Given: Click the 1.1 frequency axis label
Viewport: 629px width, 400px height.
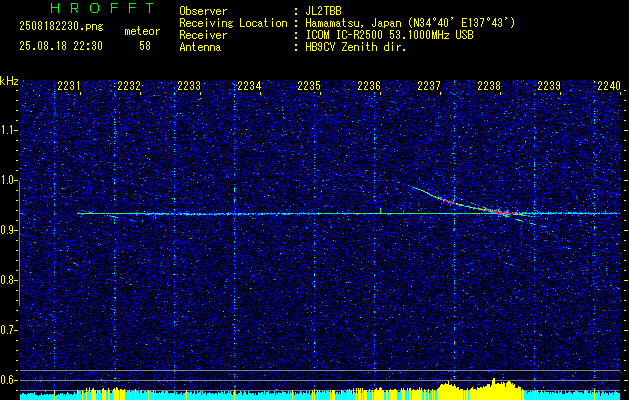Looking at the screenshot, I should (8, 130).
